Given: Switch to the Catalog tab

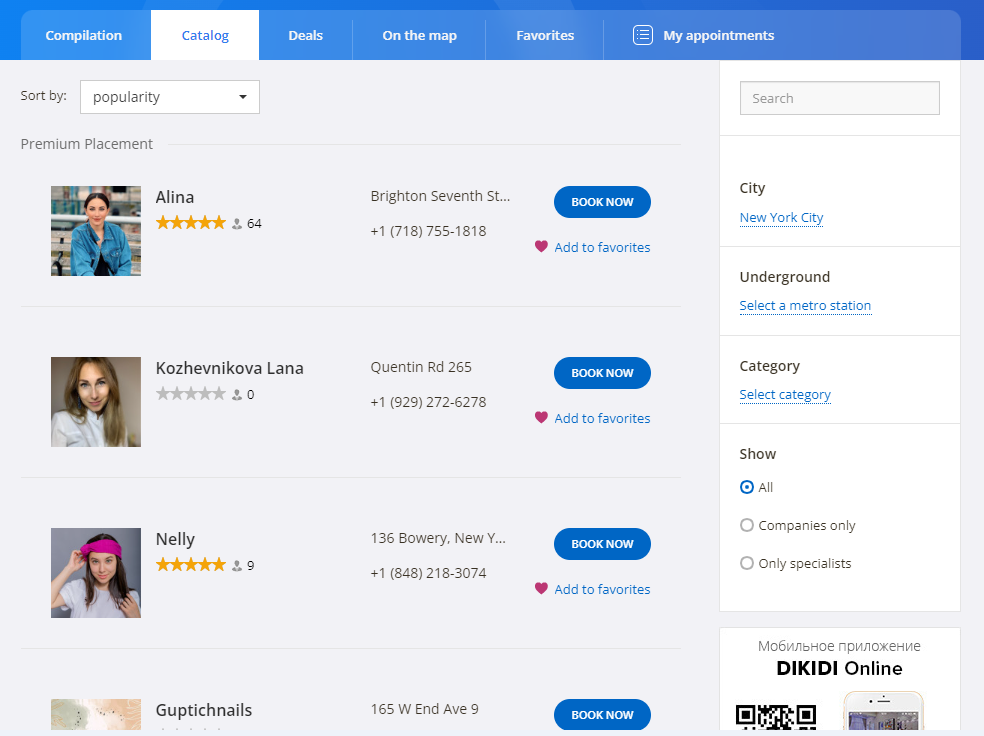Looking at the screenshot, I should [x=205, y=36].
